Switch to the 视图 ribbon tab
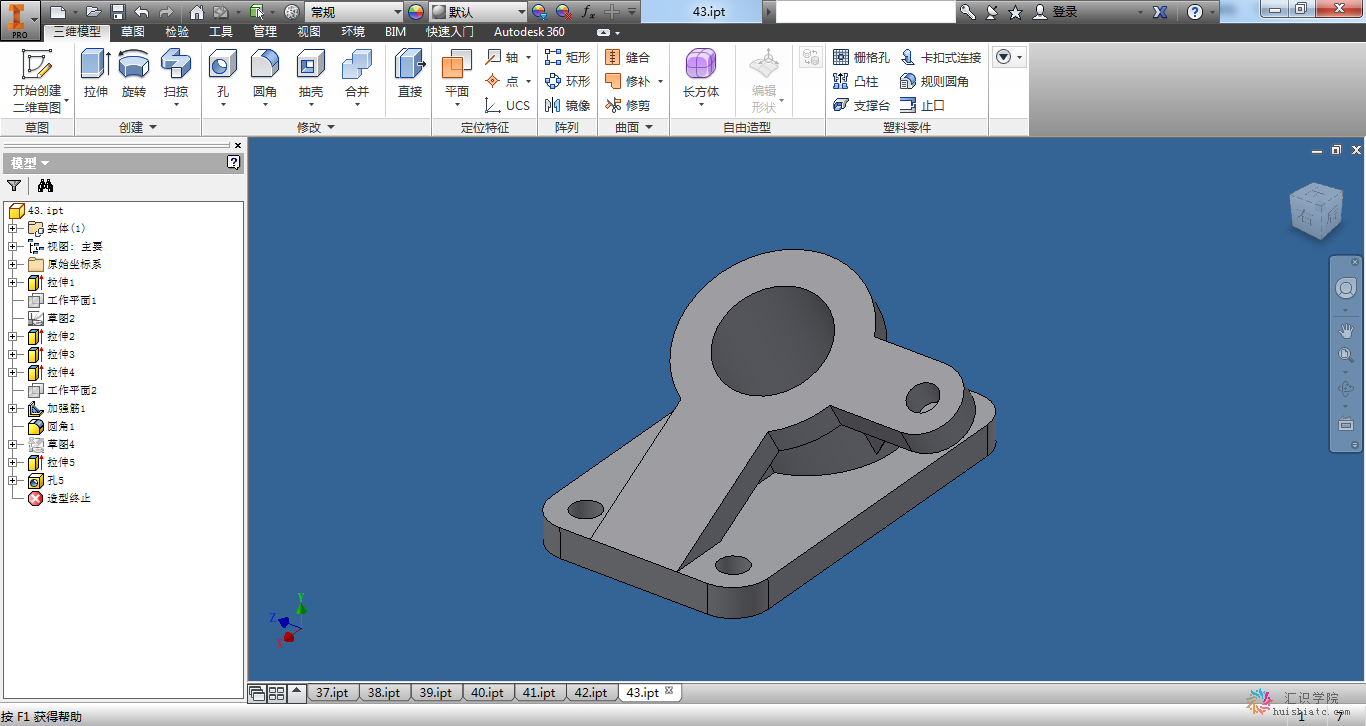This screenshot has width=1366, height=726. click(x=309, y=31)
